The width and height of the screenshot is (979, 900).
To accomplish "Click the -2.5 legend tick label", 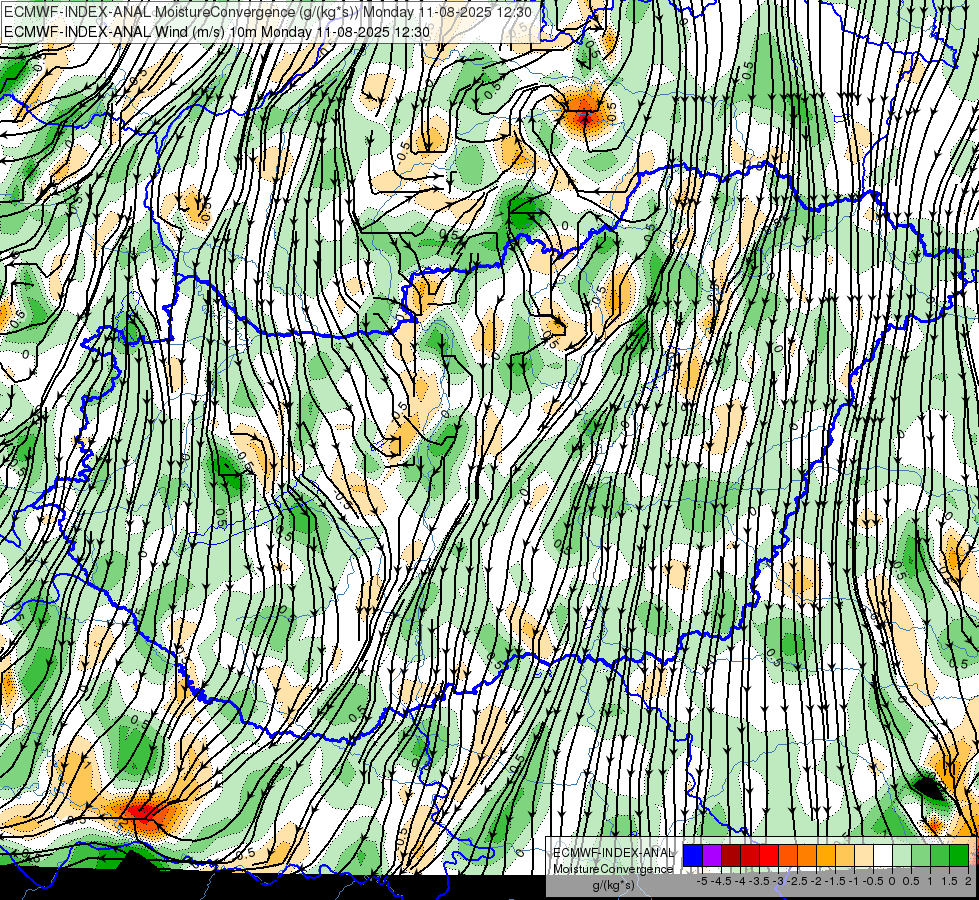I will point(797,881).
